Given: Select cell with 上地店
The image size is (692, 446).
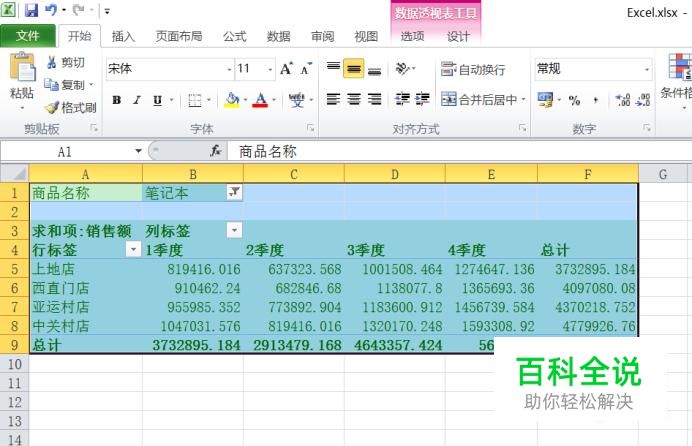Looking at the screenshot, I should click(86, 269).
